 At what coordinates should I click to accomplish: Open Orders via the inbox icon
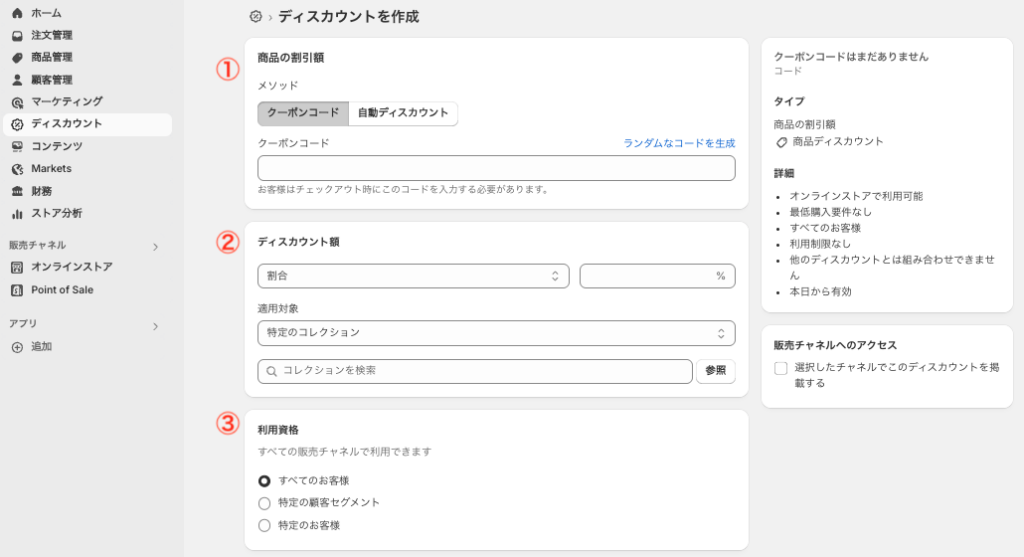17,36
